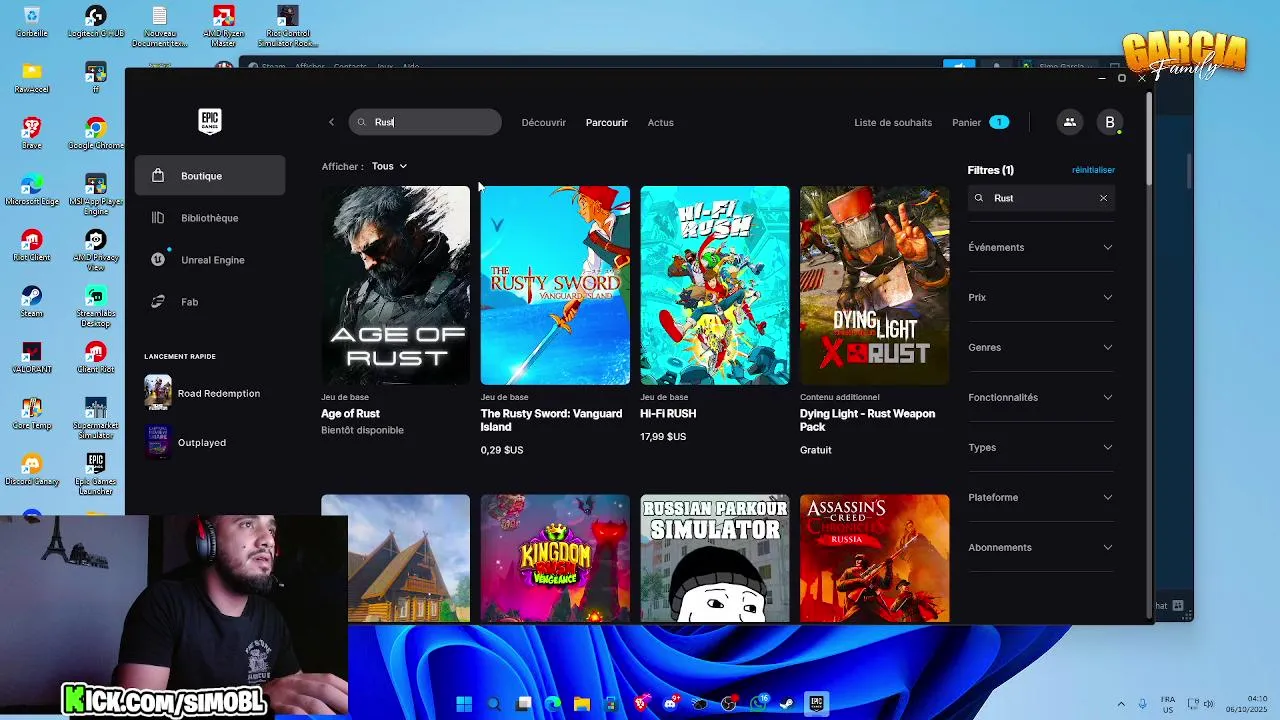
Task: Open the VALORANT desktop shortcut
Action: pos(32,357)
